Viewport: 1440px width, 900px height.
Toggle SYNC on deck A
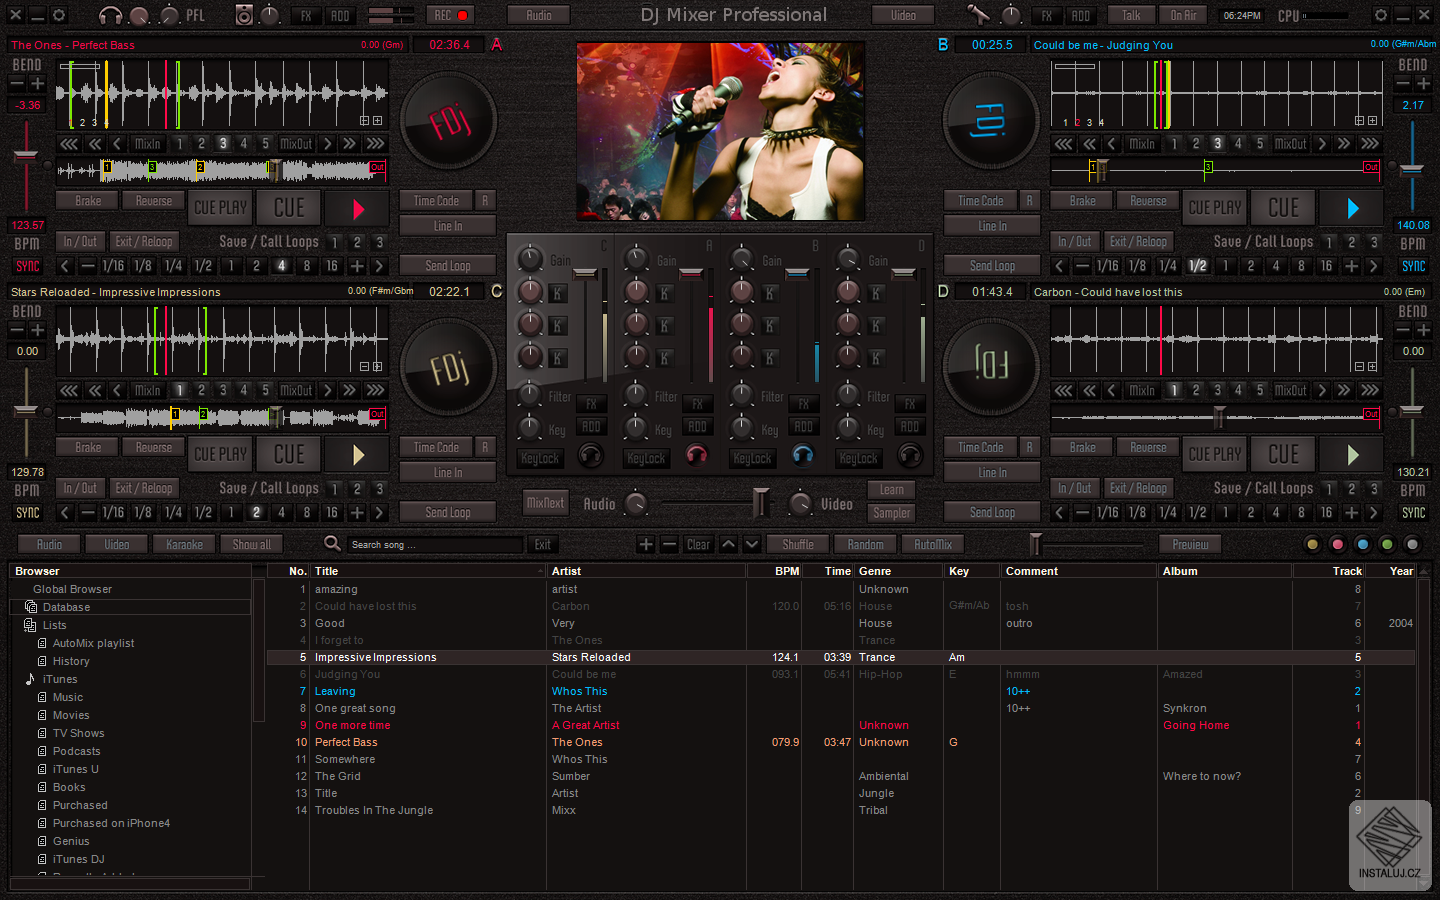point(28,266)
